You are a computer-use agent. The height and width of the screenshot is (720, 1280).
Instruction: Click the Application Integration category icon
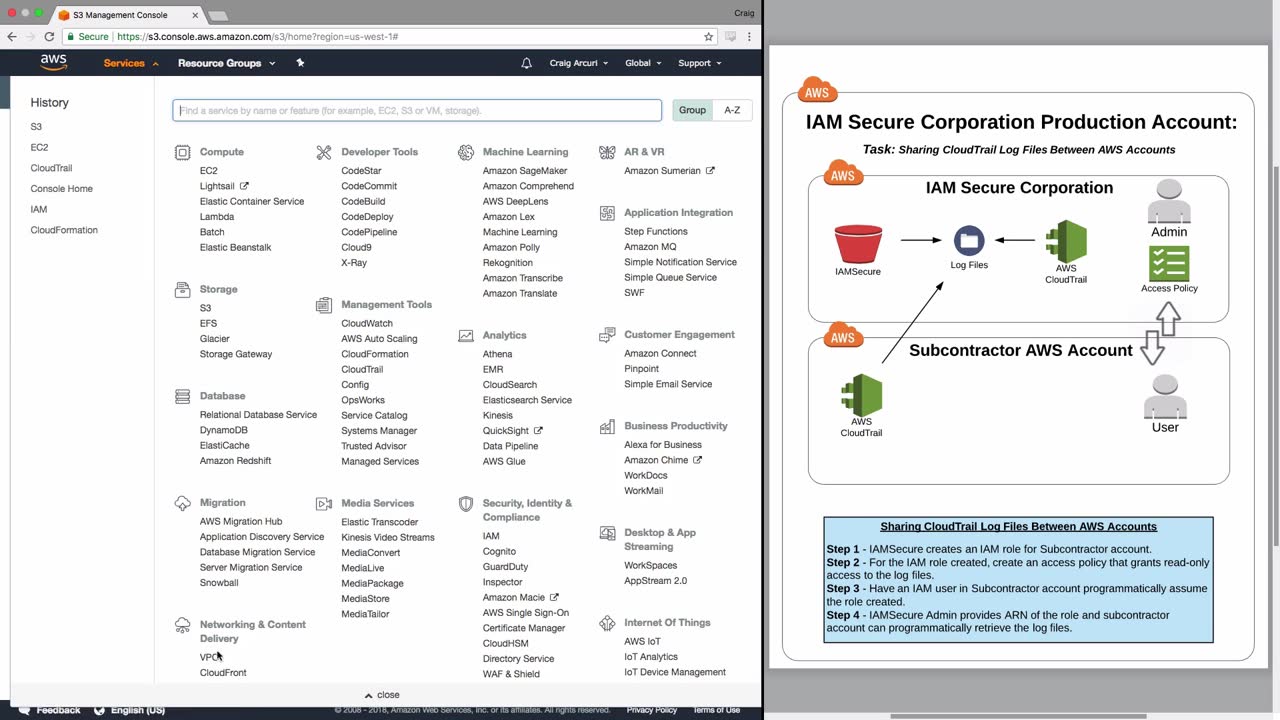[607, 213]
